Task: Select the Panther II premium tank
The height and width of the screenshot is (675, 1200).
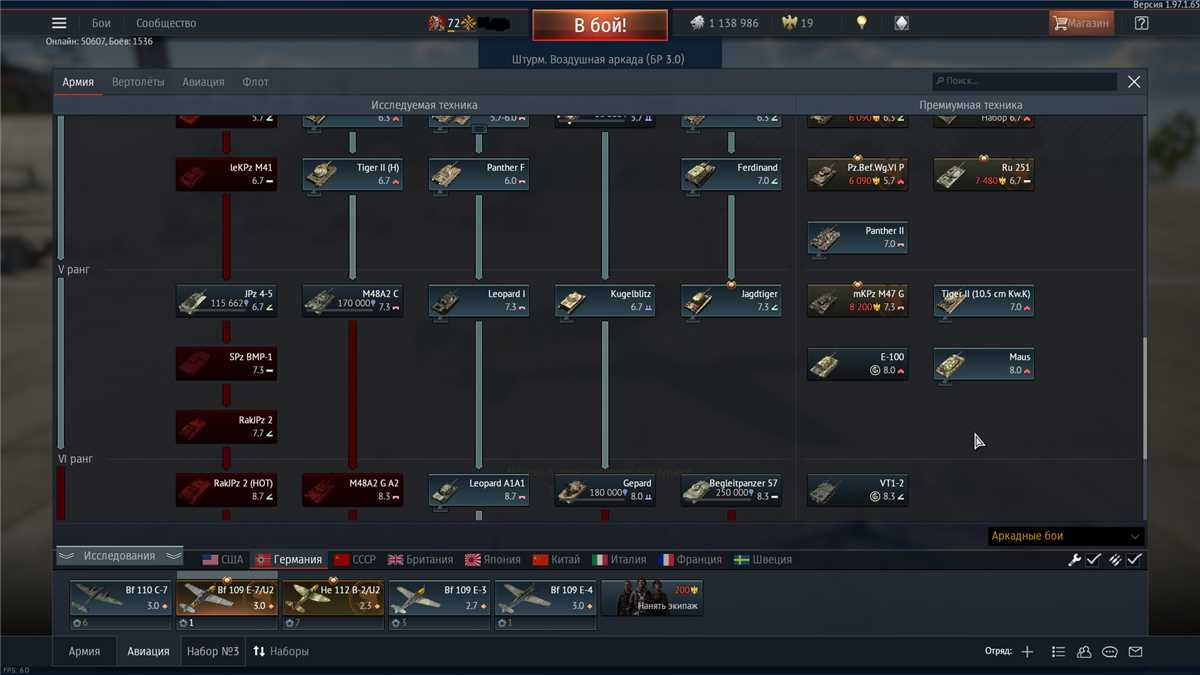Action: coord(858,238)
